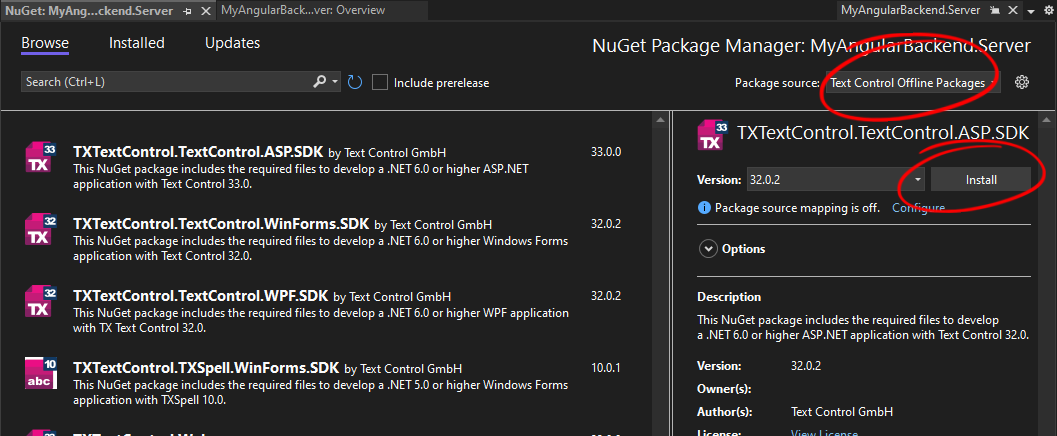Open the document tab overflow dropdown arrow

1031,11
